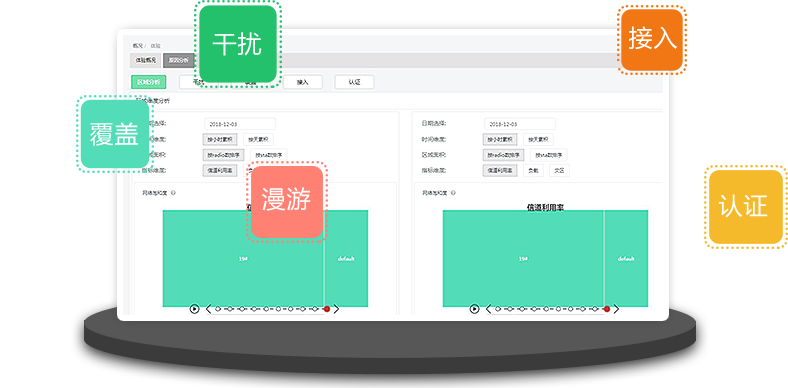Select 按sta数排序 option in the right panel
The height and width of the screenshot is (388, 788).
pyautogui.click(x=549, y=155)
